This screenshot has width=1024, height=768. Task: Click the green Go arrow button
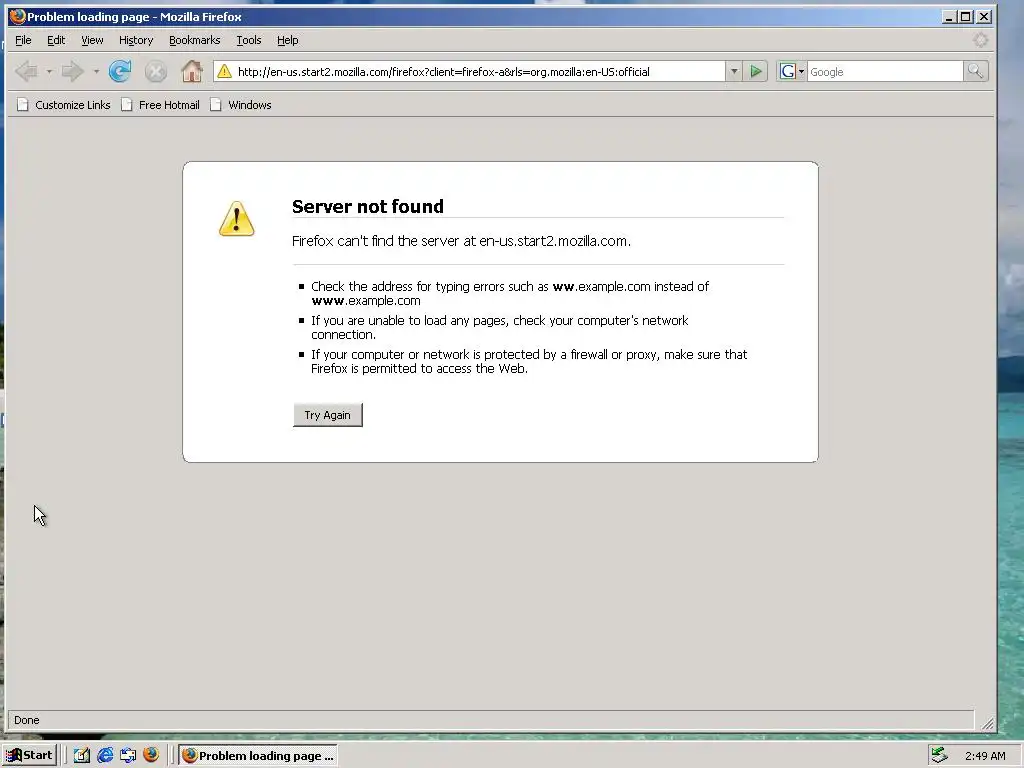pos(756,71)
